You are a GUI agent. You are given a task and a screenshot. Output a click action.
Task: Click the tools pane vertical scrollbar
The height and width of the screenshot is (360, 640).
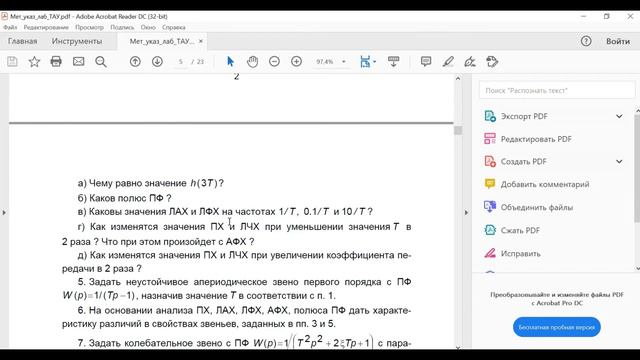tap(637, 168)
